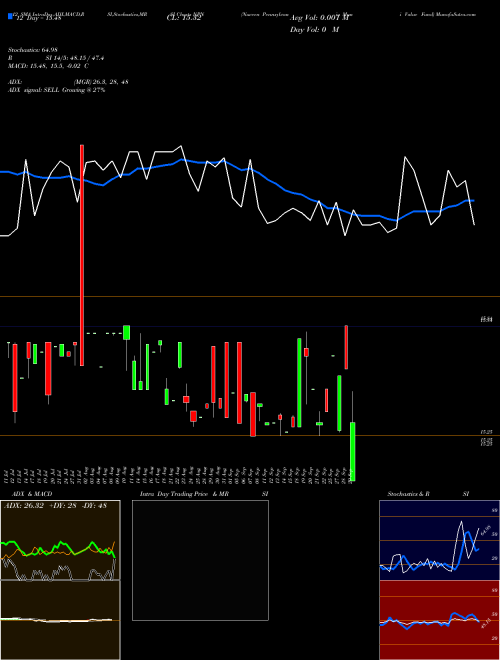Screen dimensions: 500x660
Task: Click inside the empty intraday chart box
Action: [x=200, y=560]
